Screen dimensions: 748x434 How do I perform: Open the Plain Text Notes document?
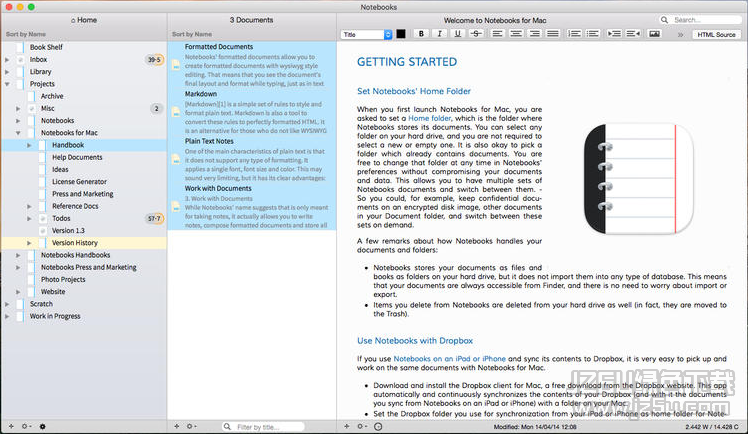(252, 159)
